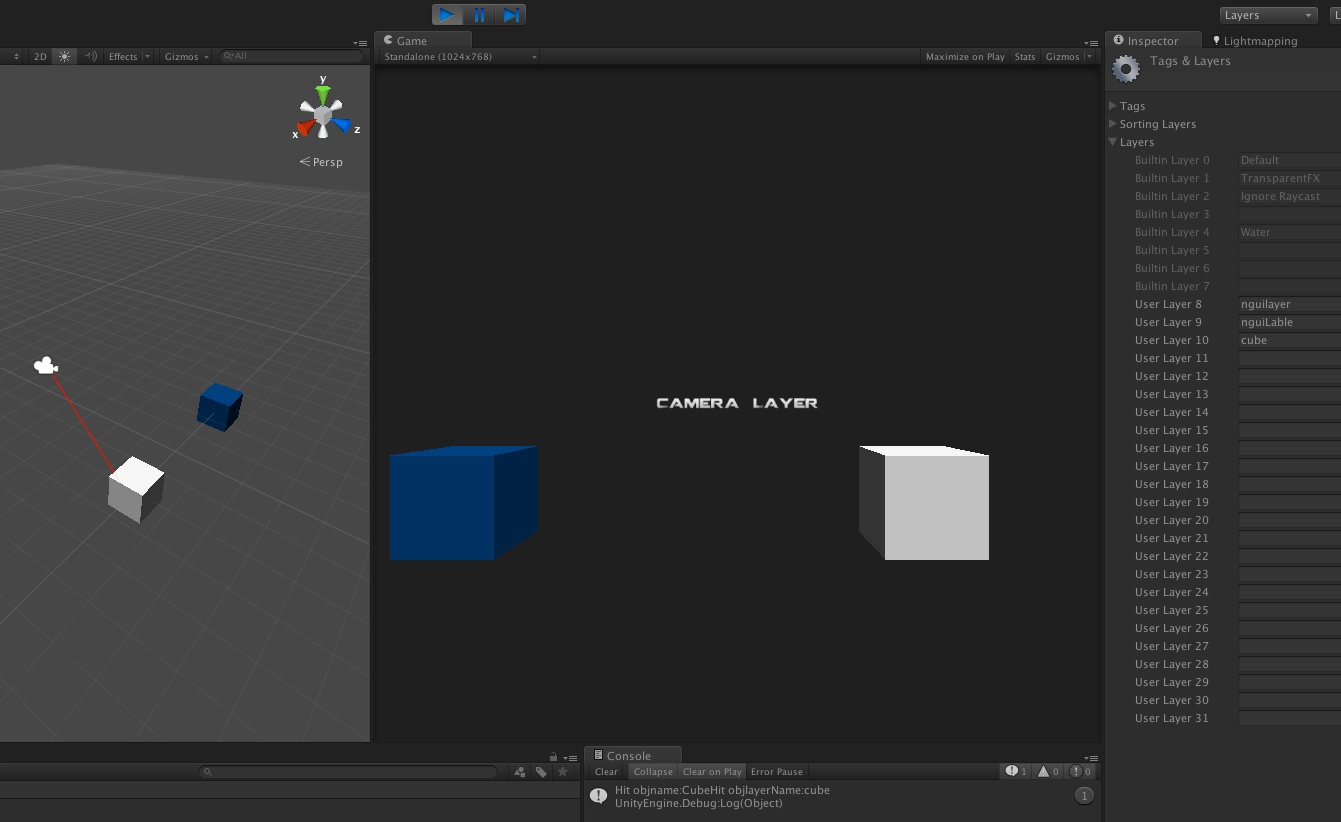
Task: Click the center cube of orientation gizmo
Action: coord(322,116)
